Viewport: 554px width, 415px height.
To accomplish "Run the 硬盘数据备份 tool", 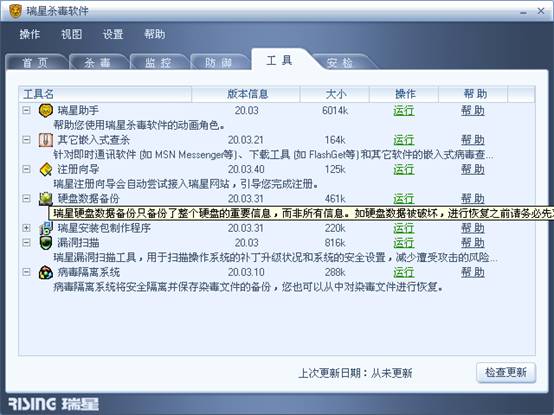I will click(x=404, y=198).
